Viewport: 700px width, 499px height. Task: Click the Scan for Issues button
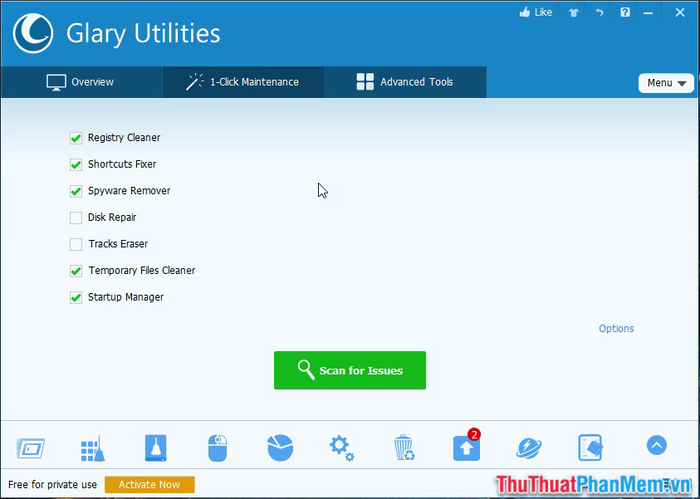click(350, 370)
